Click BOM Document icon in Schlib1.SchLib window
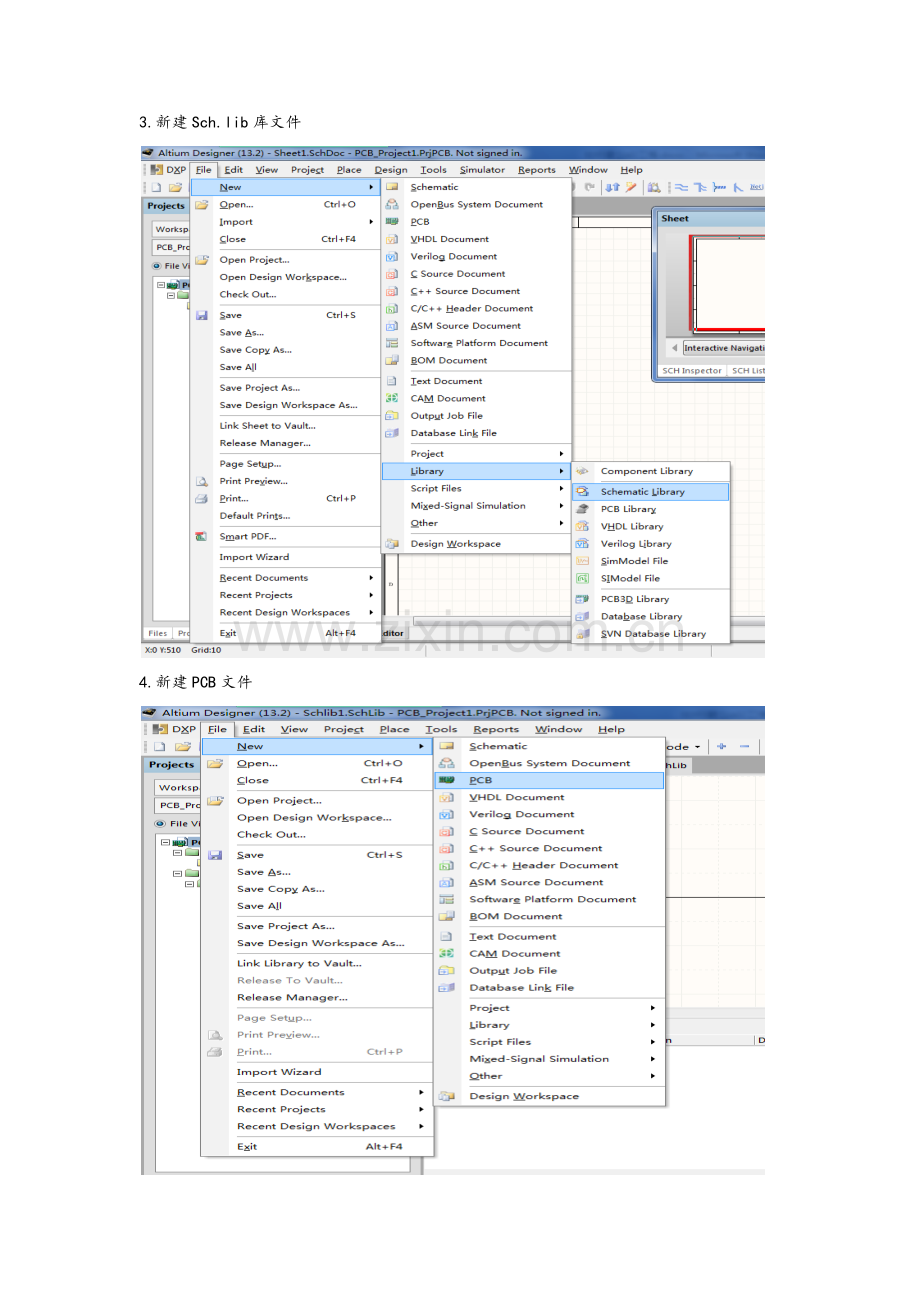Viewport: 920px width, 1302px height. click(447, 916)
